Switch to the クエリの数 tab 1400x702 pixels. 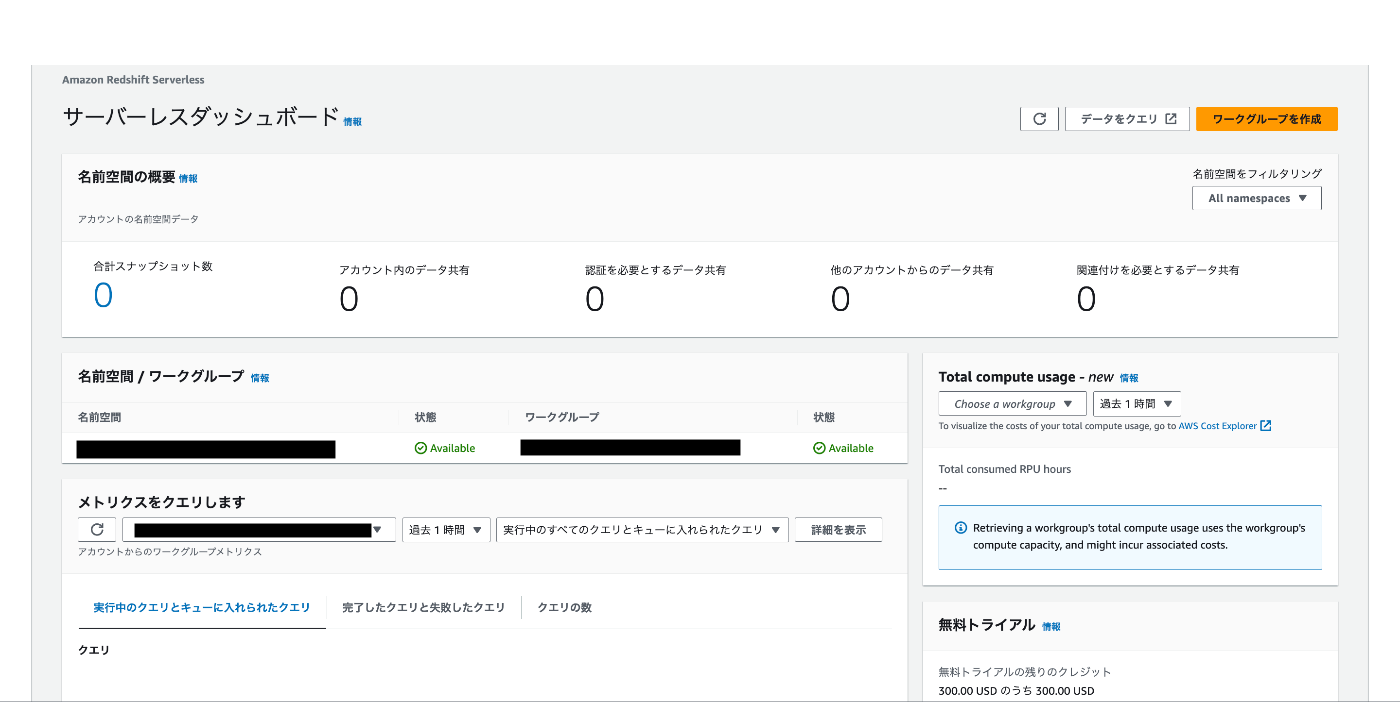point(565,607)
